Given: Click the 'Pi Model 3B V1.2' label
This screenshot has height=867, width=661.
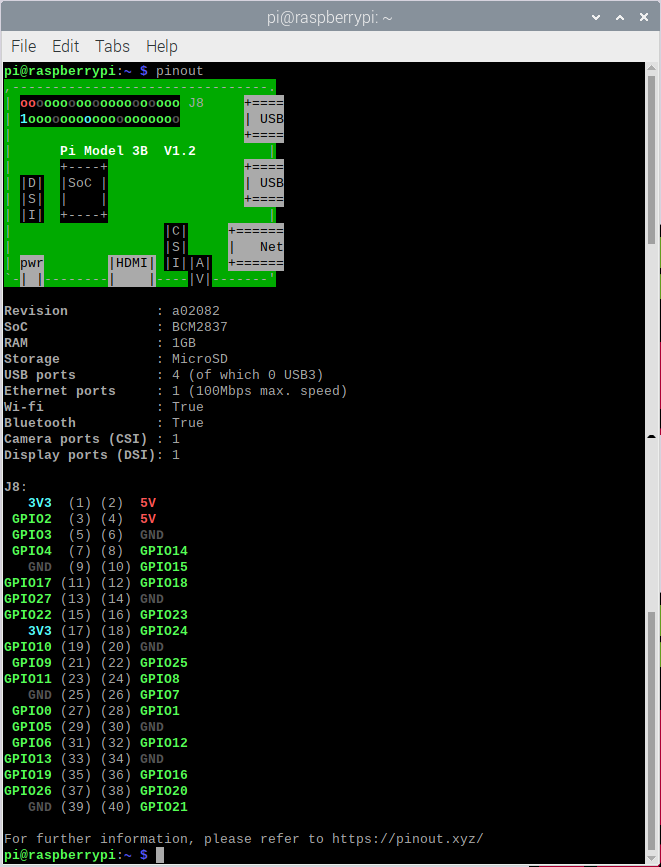Looking at the screenshot, I should pos(128,150).
